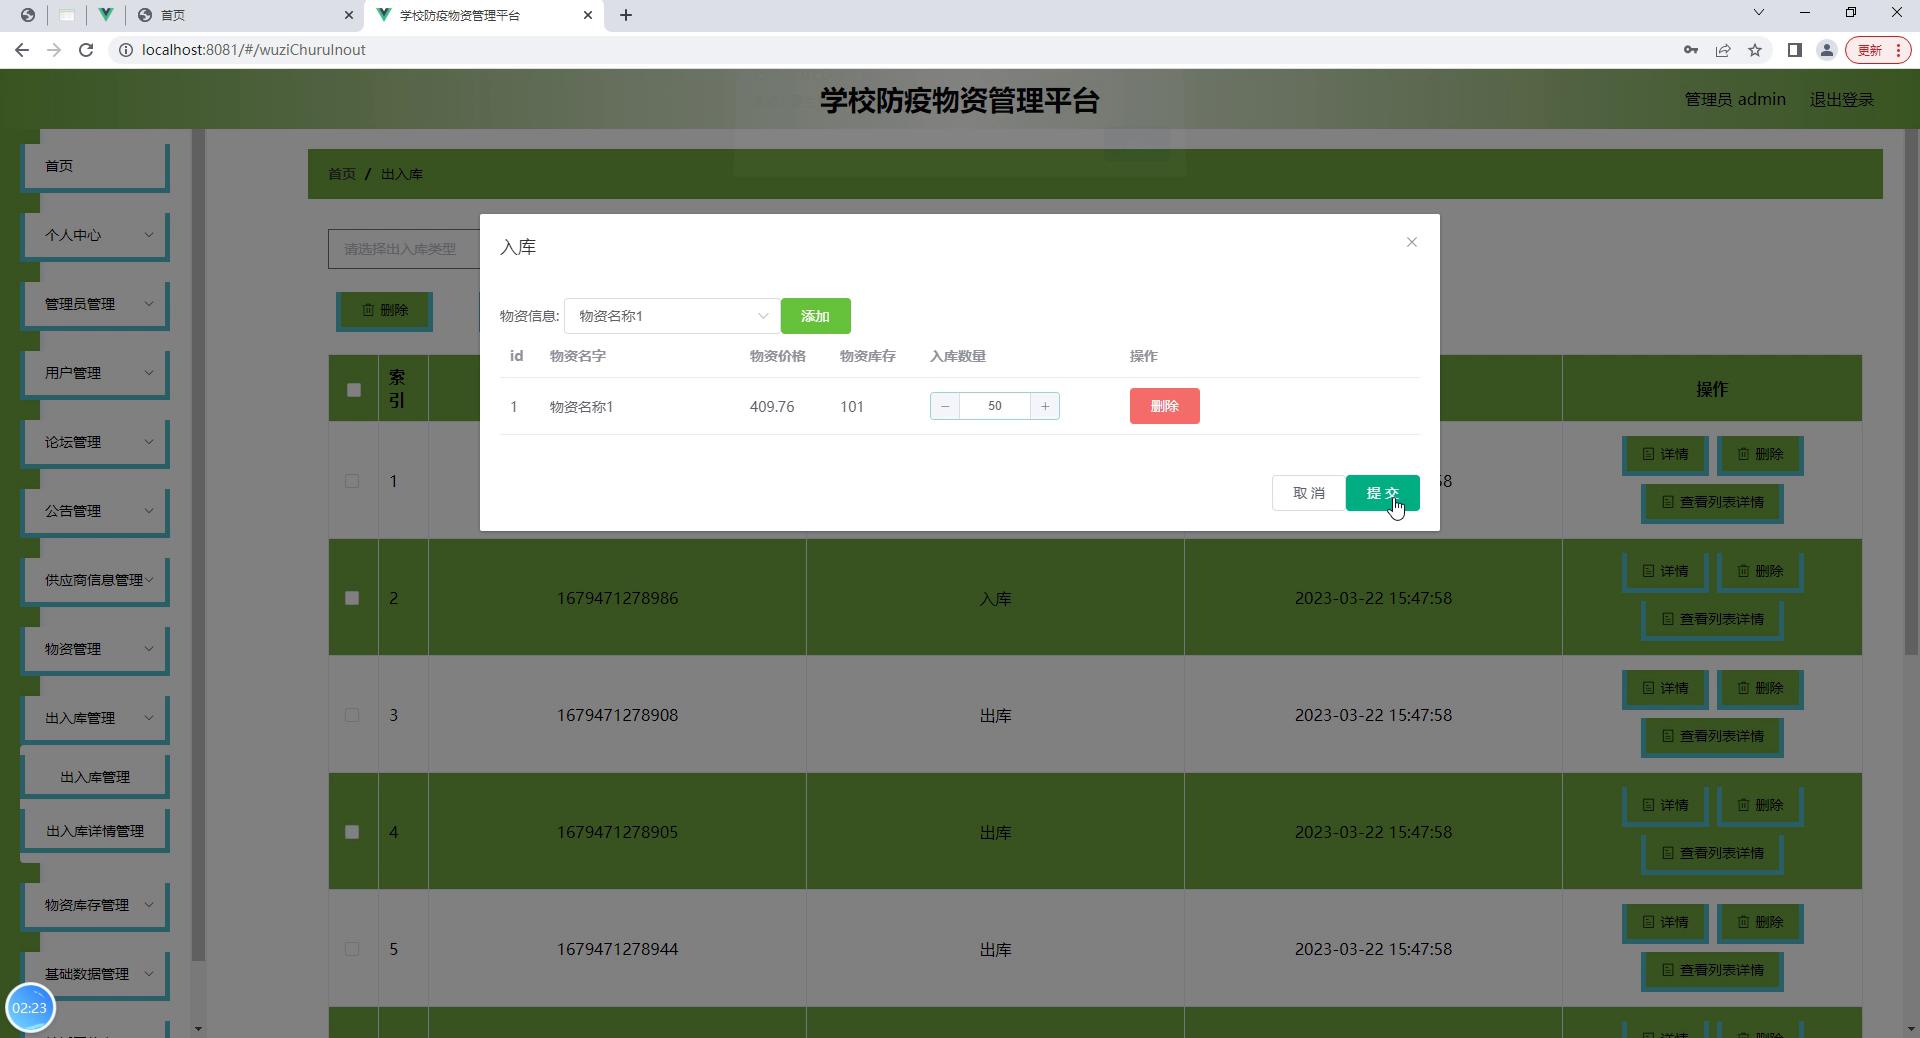Click the 更新 browser update button
The image size is (1920, 1038).
[x=1878, y=50]
